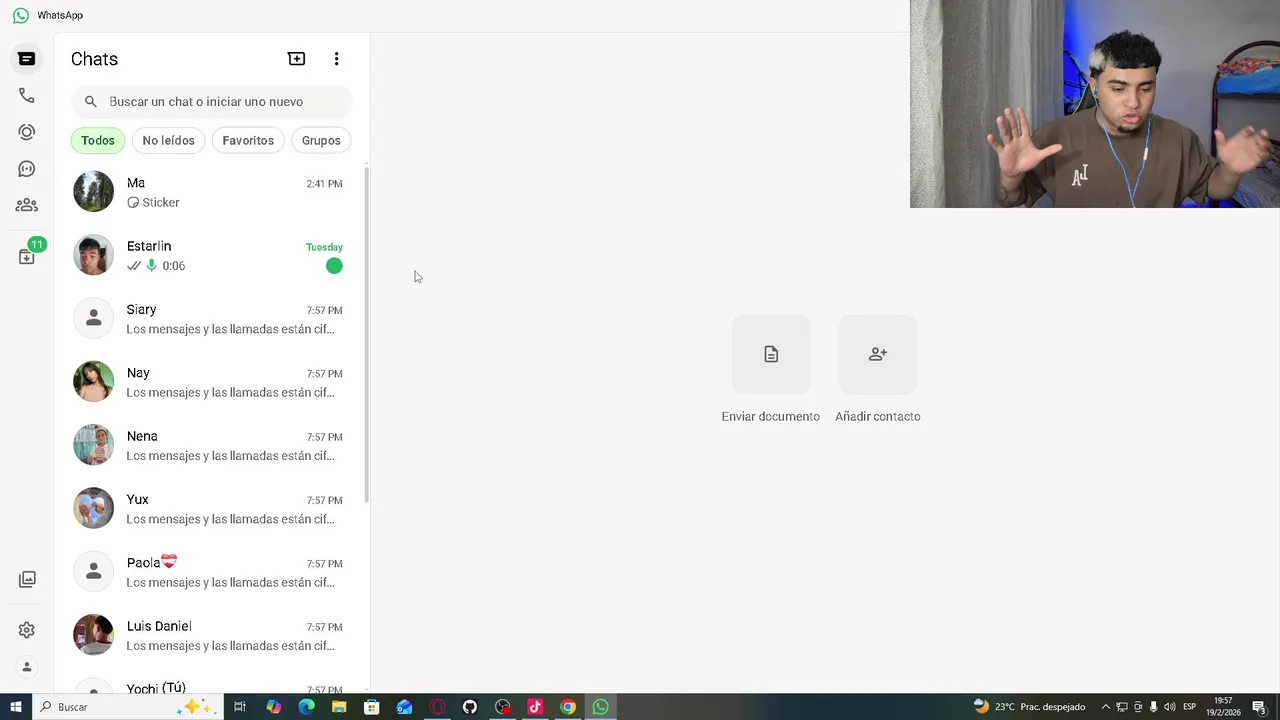Image resolution: width=1280 pixels, height=720 pixels.
Task: Click Siary's default avatar
Action: pos(94,319)
